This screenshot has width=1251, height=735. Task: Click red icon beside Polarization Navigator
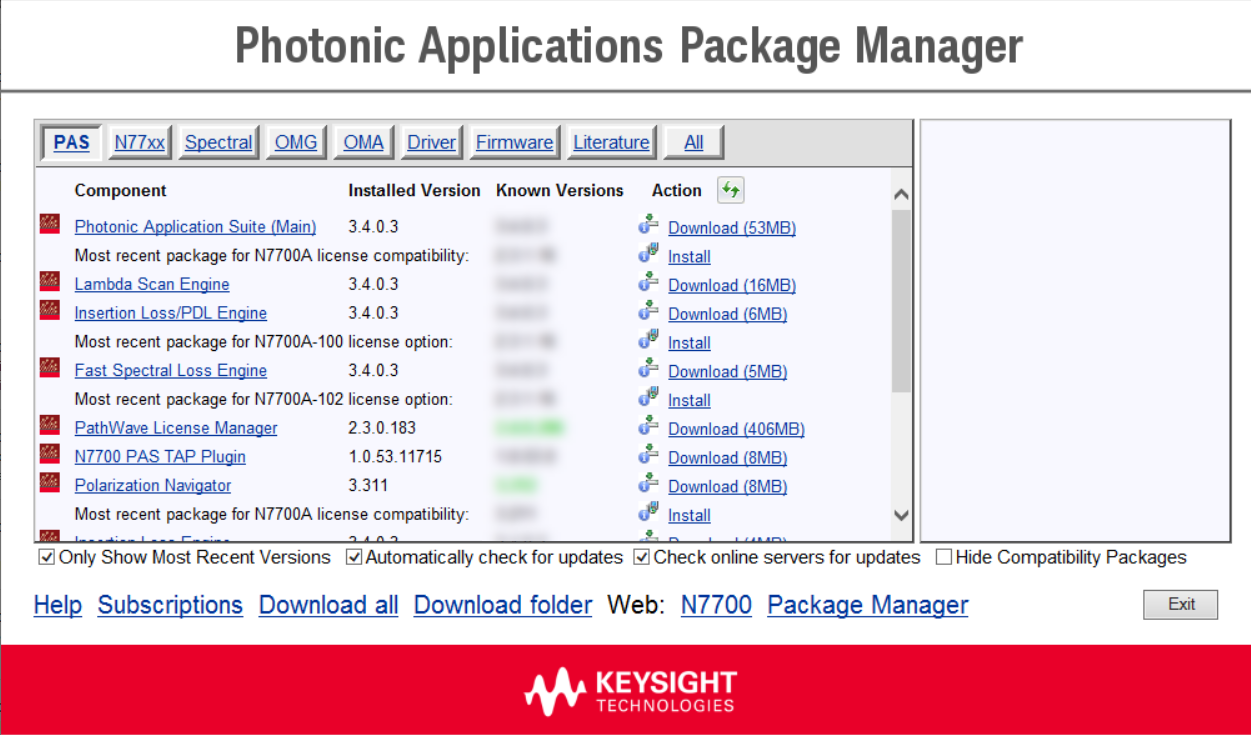tap(49, 483)
